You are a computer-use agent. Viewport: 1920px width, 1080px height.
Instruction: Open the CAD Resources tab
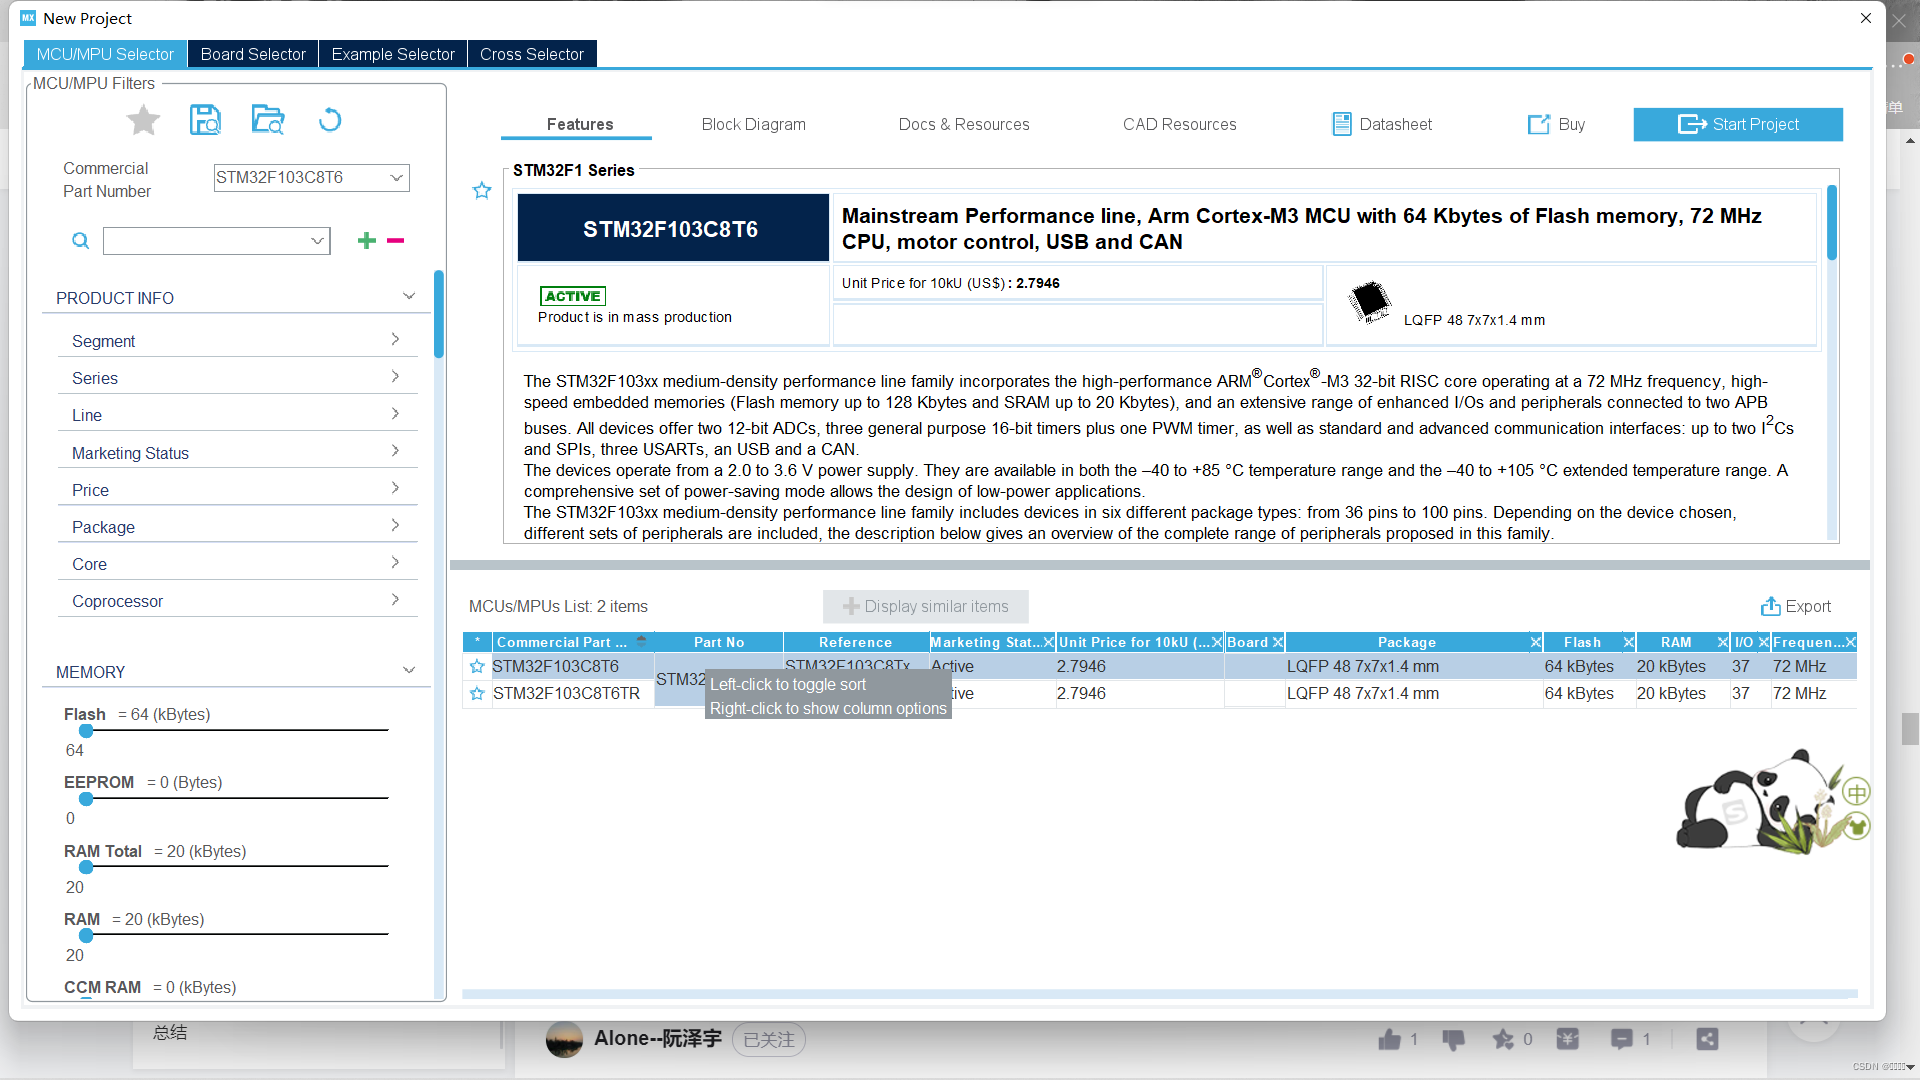[1180, 124]
